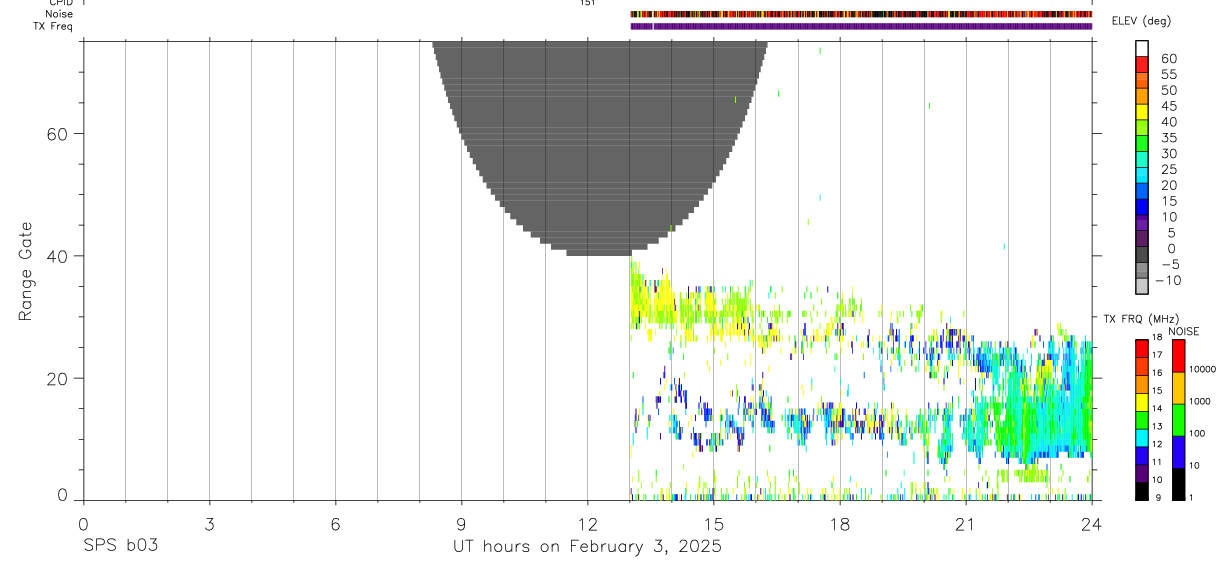Click the white top segment of ELEV colorbar
Screen dimensions: 1228x567
coord(1142,48)
